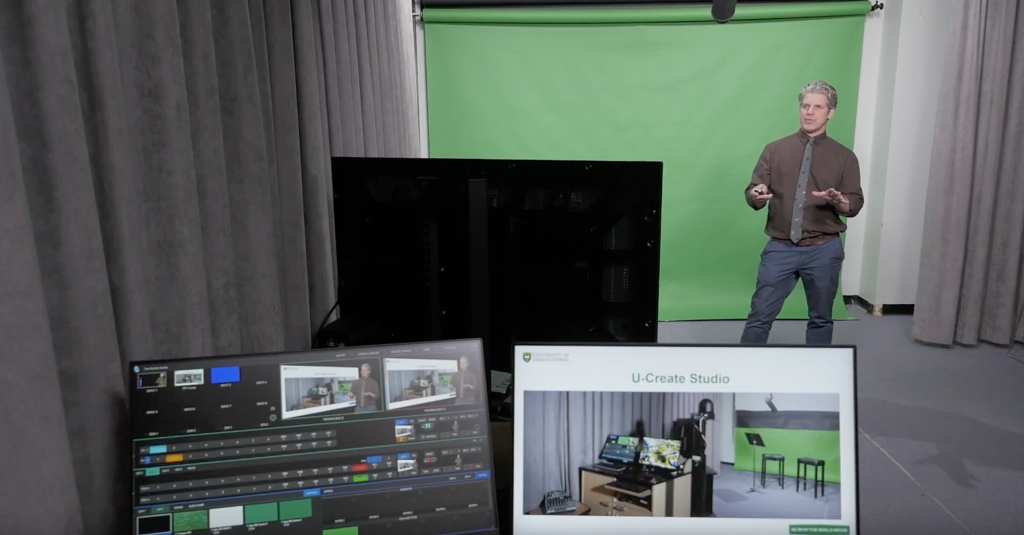1024x535 pixels.
Task: Select the solid blue input source thumbnail
Action: [x=225, y=375]
